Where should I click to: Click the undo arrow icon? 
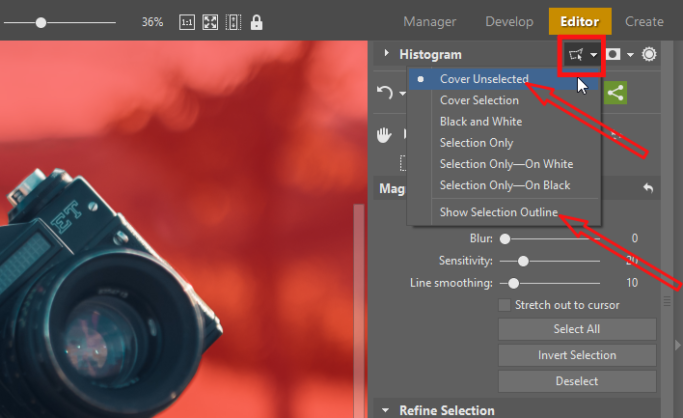(385, 92)
